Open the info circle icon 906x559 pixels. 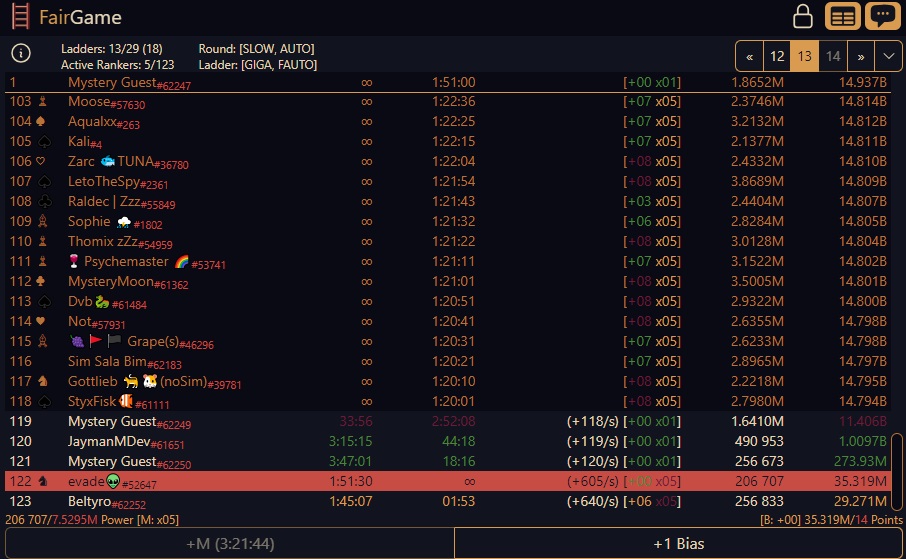20,54
